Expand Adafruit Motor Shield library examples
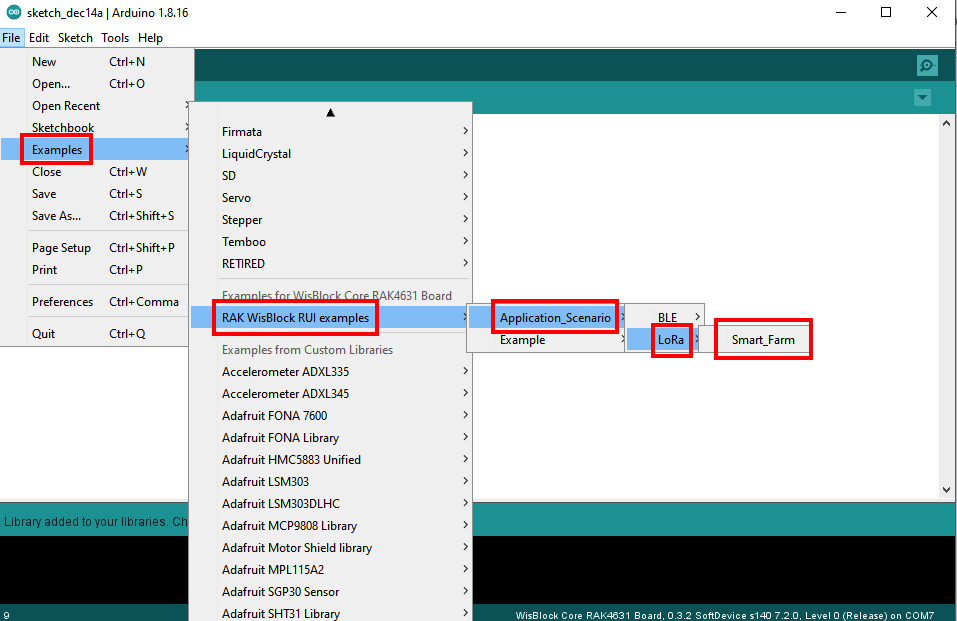 [330, 547]
